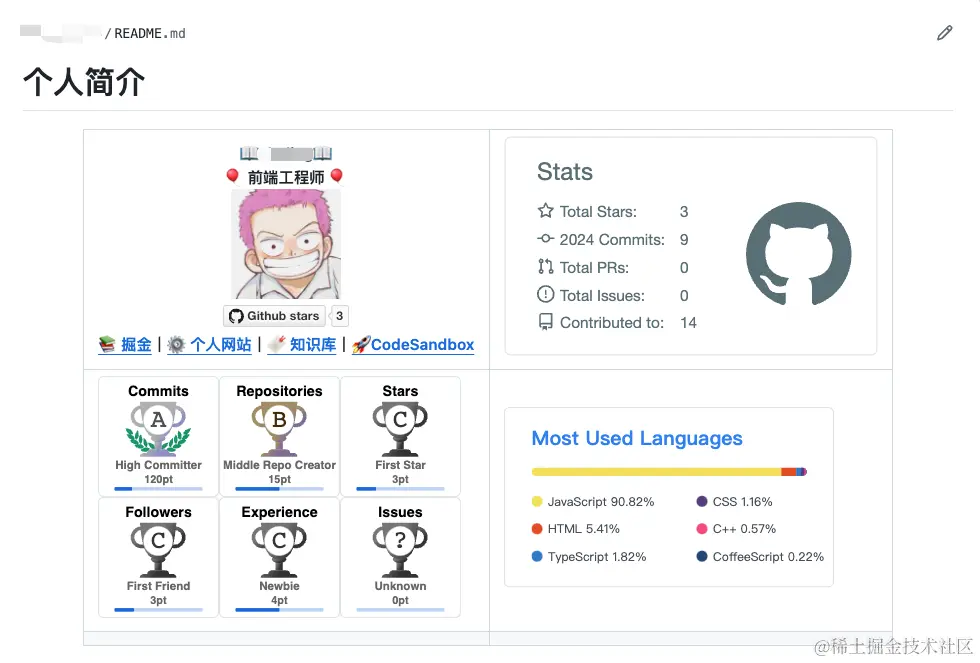The width and height of the screenshot is (980, 663).
Task: Click the 'JavaScript 90.82%' language entry
Action: (x=592, y=502)
